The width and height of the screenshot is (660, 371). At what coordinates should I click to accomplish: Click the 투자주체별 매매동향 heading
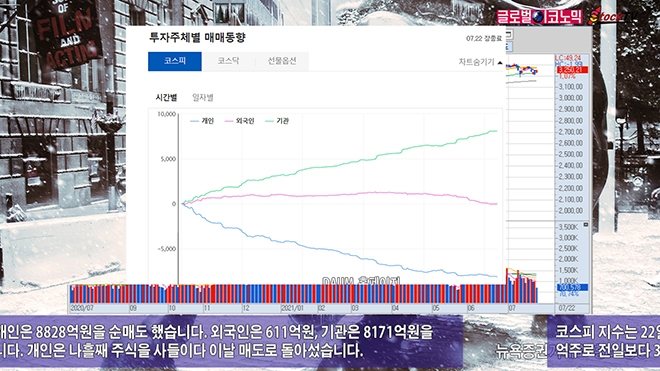197,38
